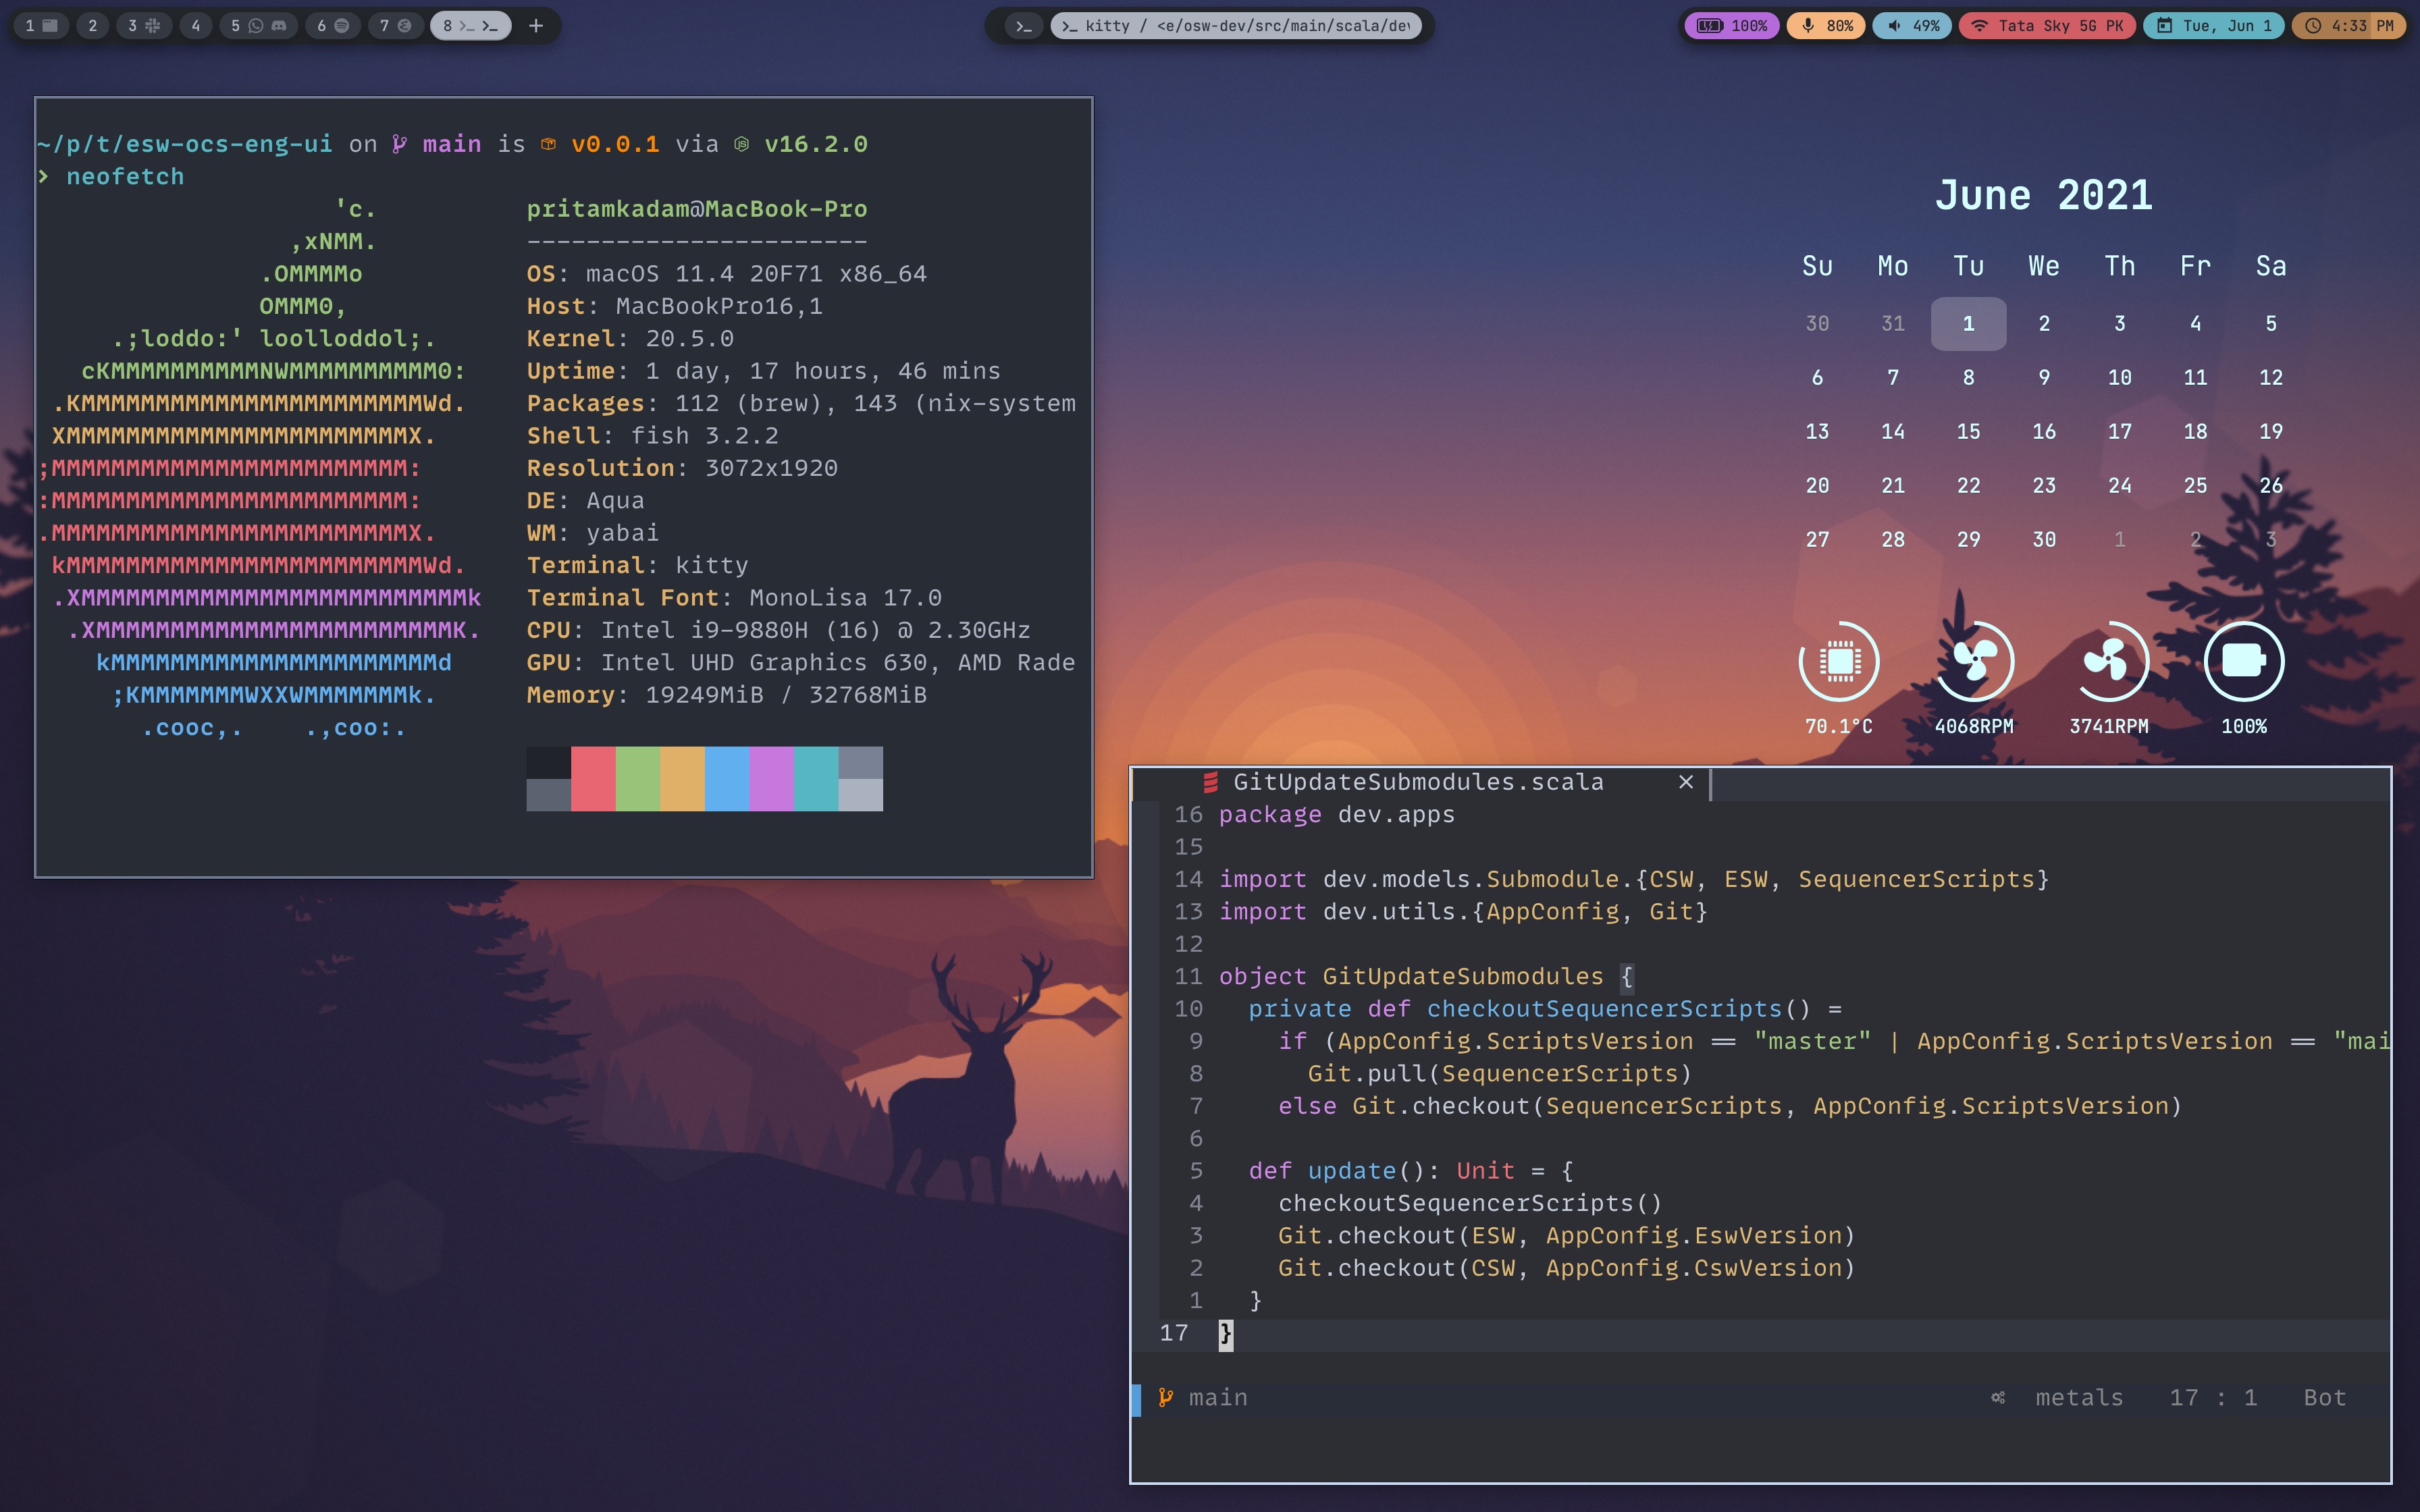
Task: Click the kitty window title pill
Action: click(1237, 26)
